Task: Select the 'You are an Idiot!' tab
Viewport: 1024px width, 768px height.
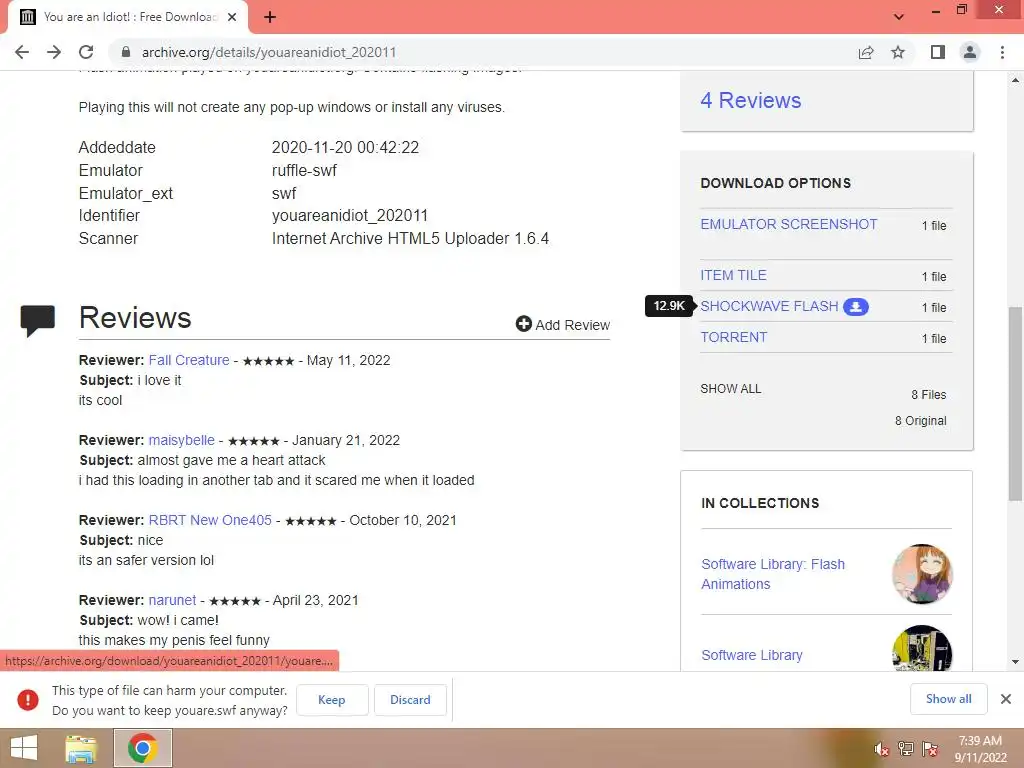Action: point(127,17)
